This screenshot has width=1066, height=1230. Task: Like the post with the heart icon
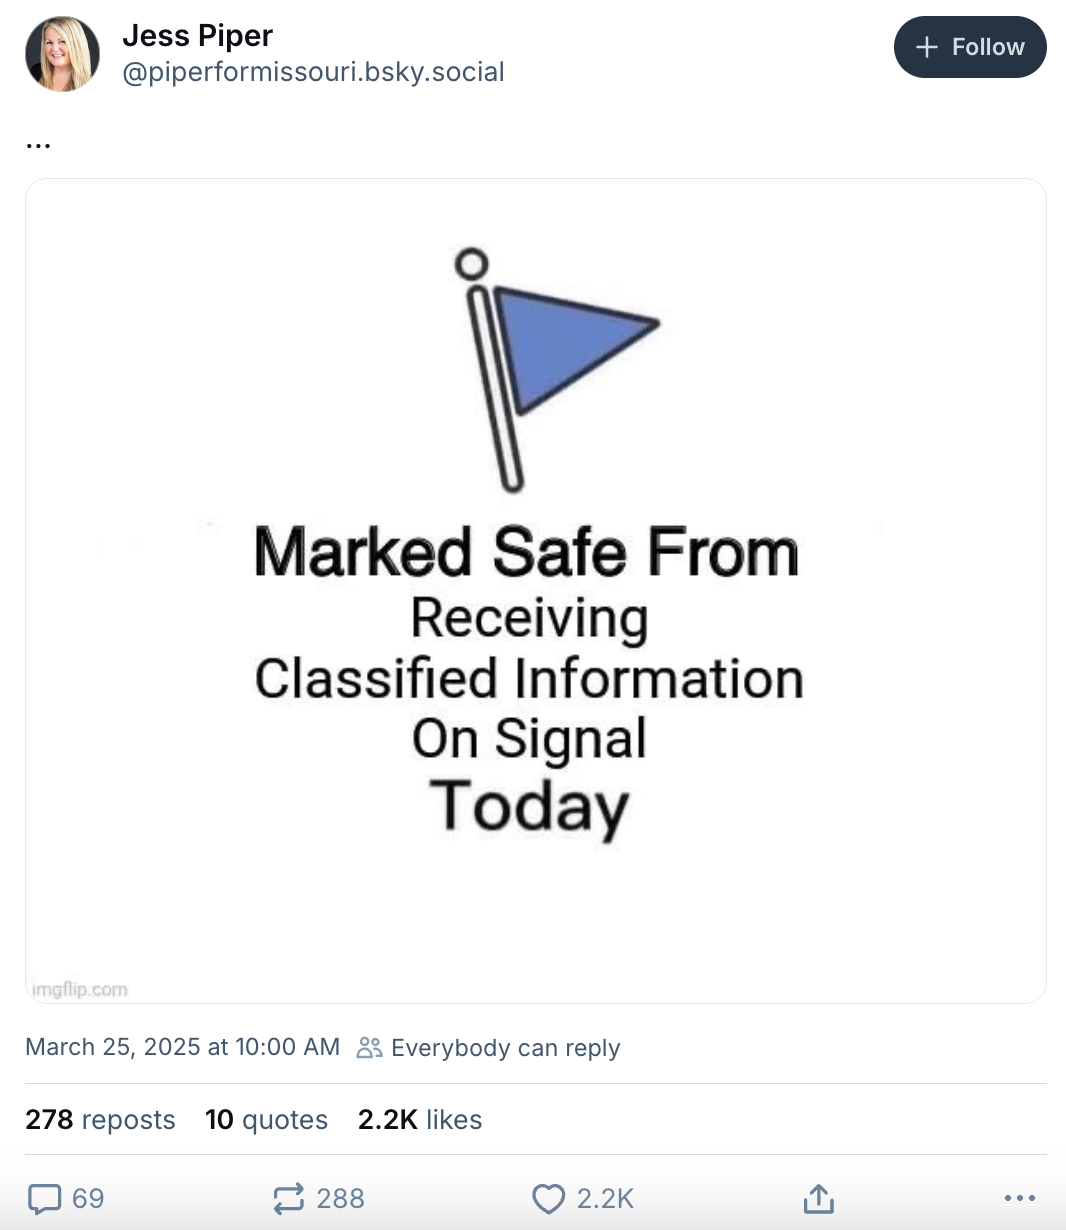tap(548, 1198)
